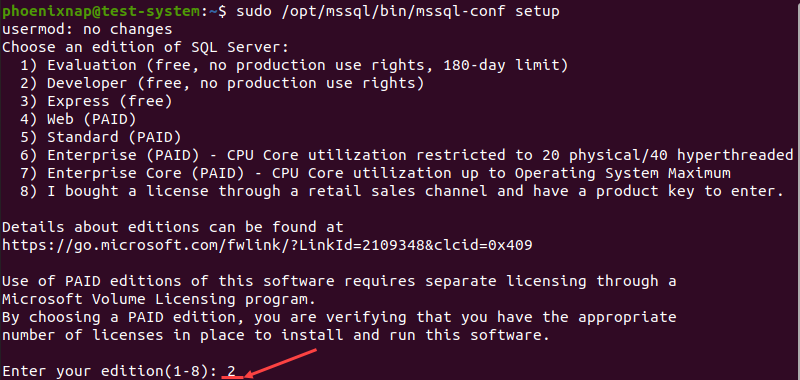800x380 pixels.
Task: Click the edition input after the prompt
Action: [x=232, y=371]
